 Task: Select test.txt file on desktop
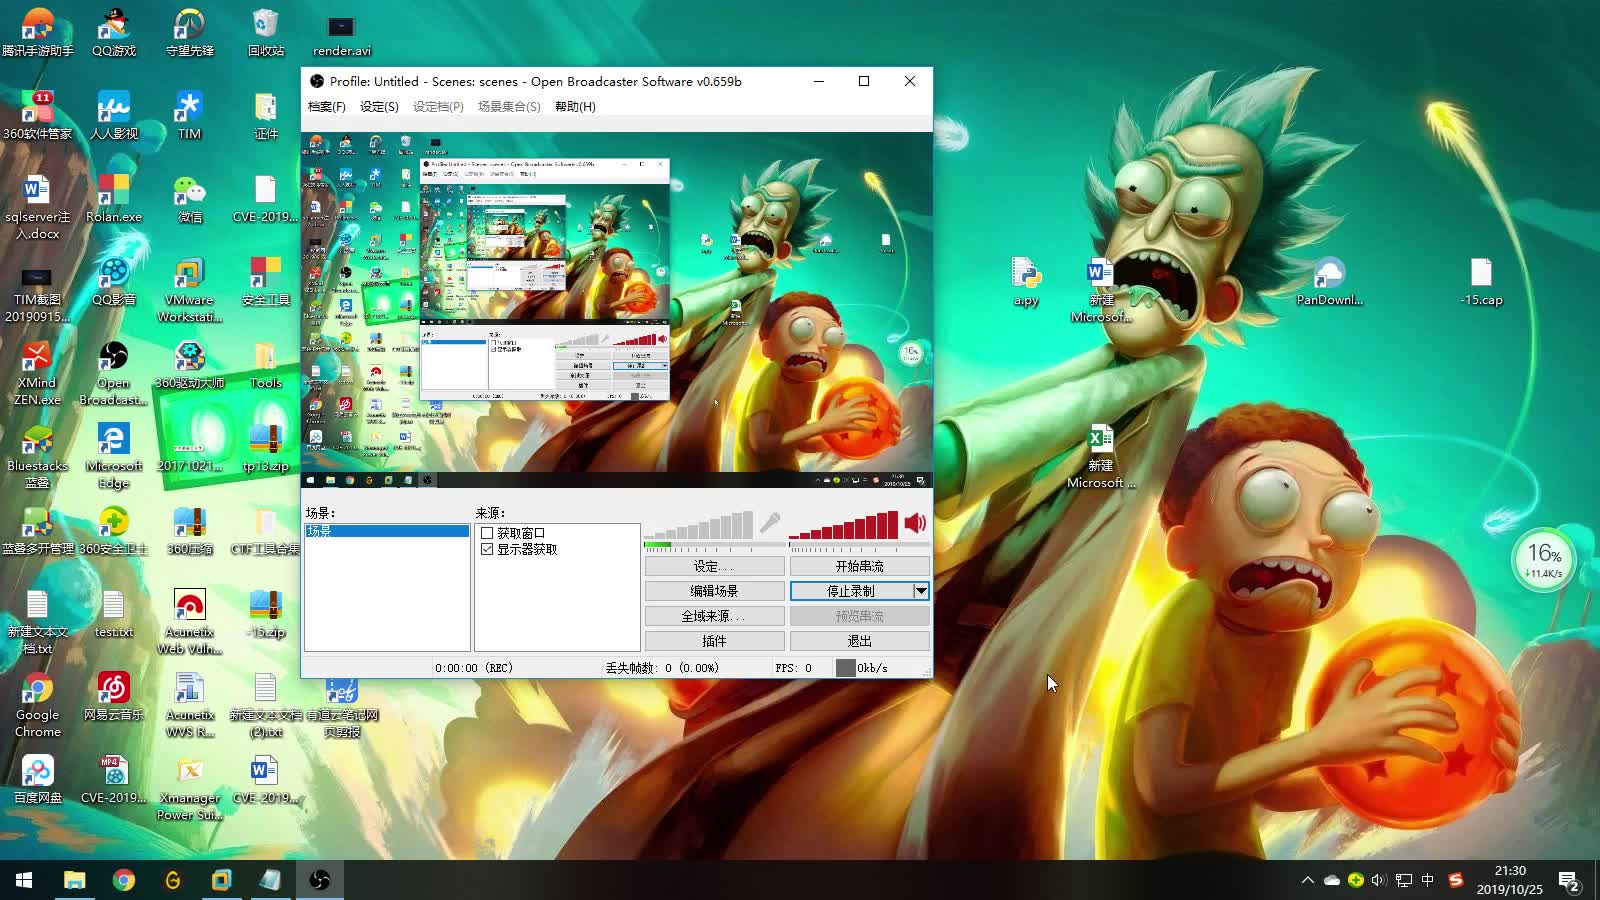click(x=114, y=613)
